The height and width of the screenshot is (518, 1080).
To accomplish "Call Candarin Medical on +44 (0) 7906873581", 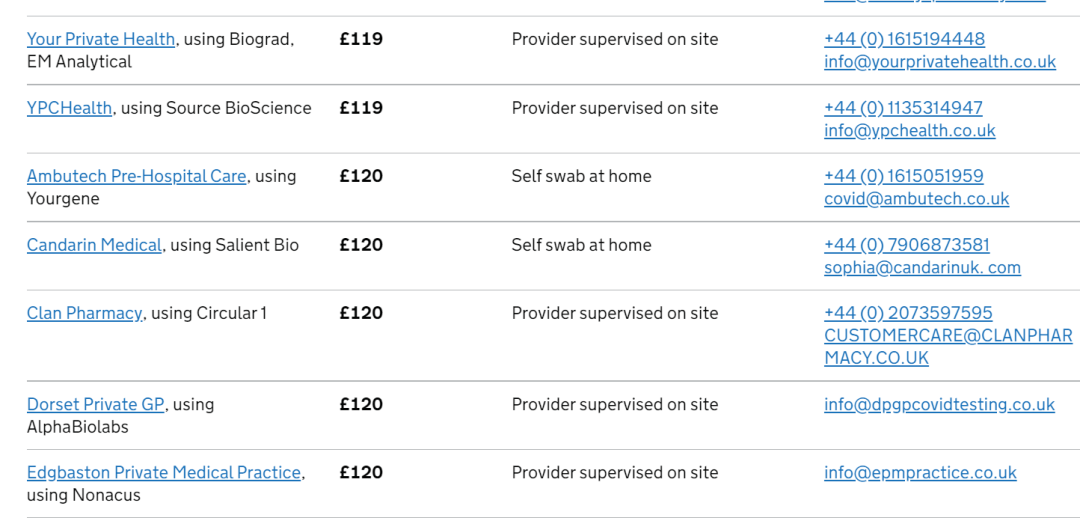I will click(x=906, y=245).
